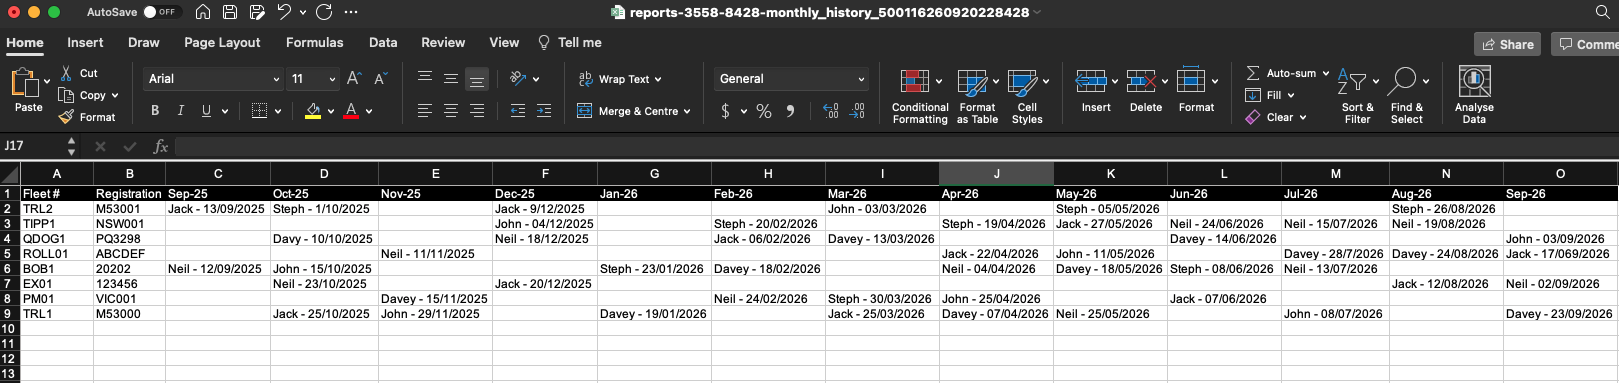Click the increase indent icon
1619x383 pixels.
[544, 111]
